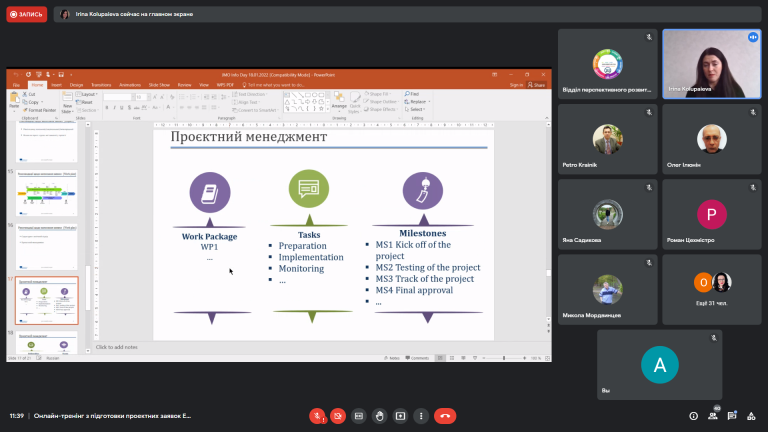Open the activities icon in Meet
768x432 pixels.
751,416
